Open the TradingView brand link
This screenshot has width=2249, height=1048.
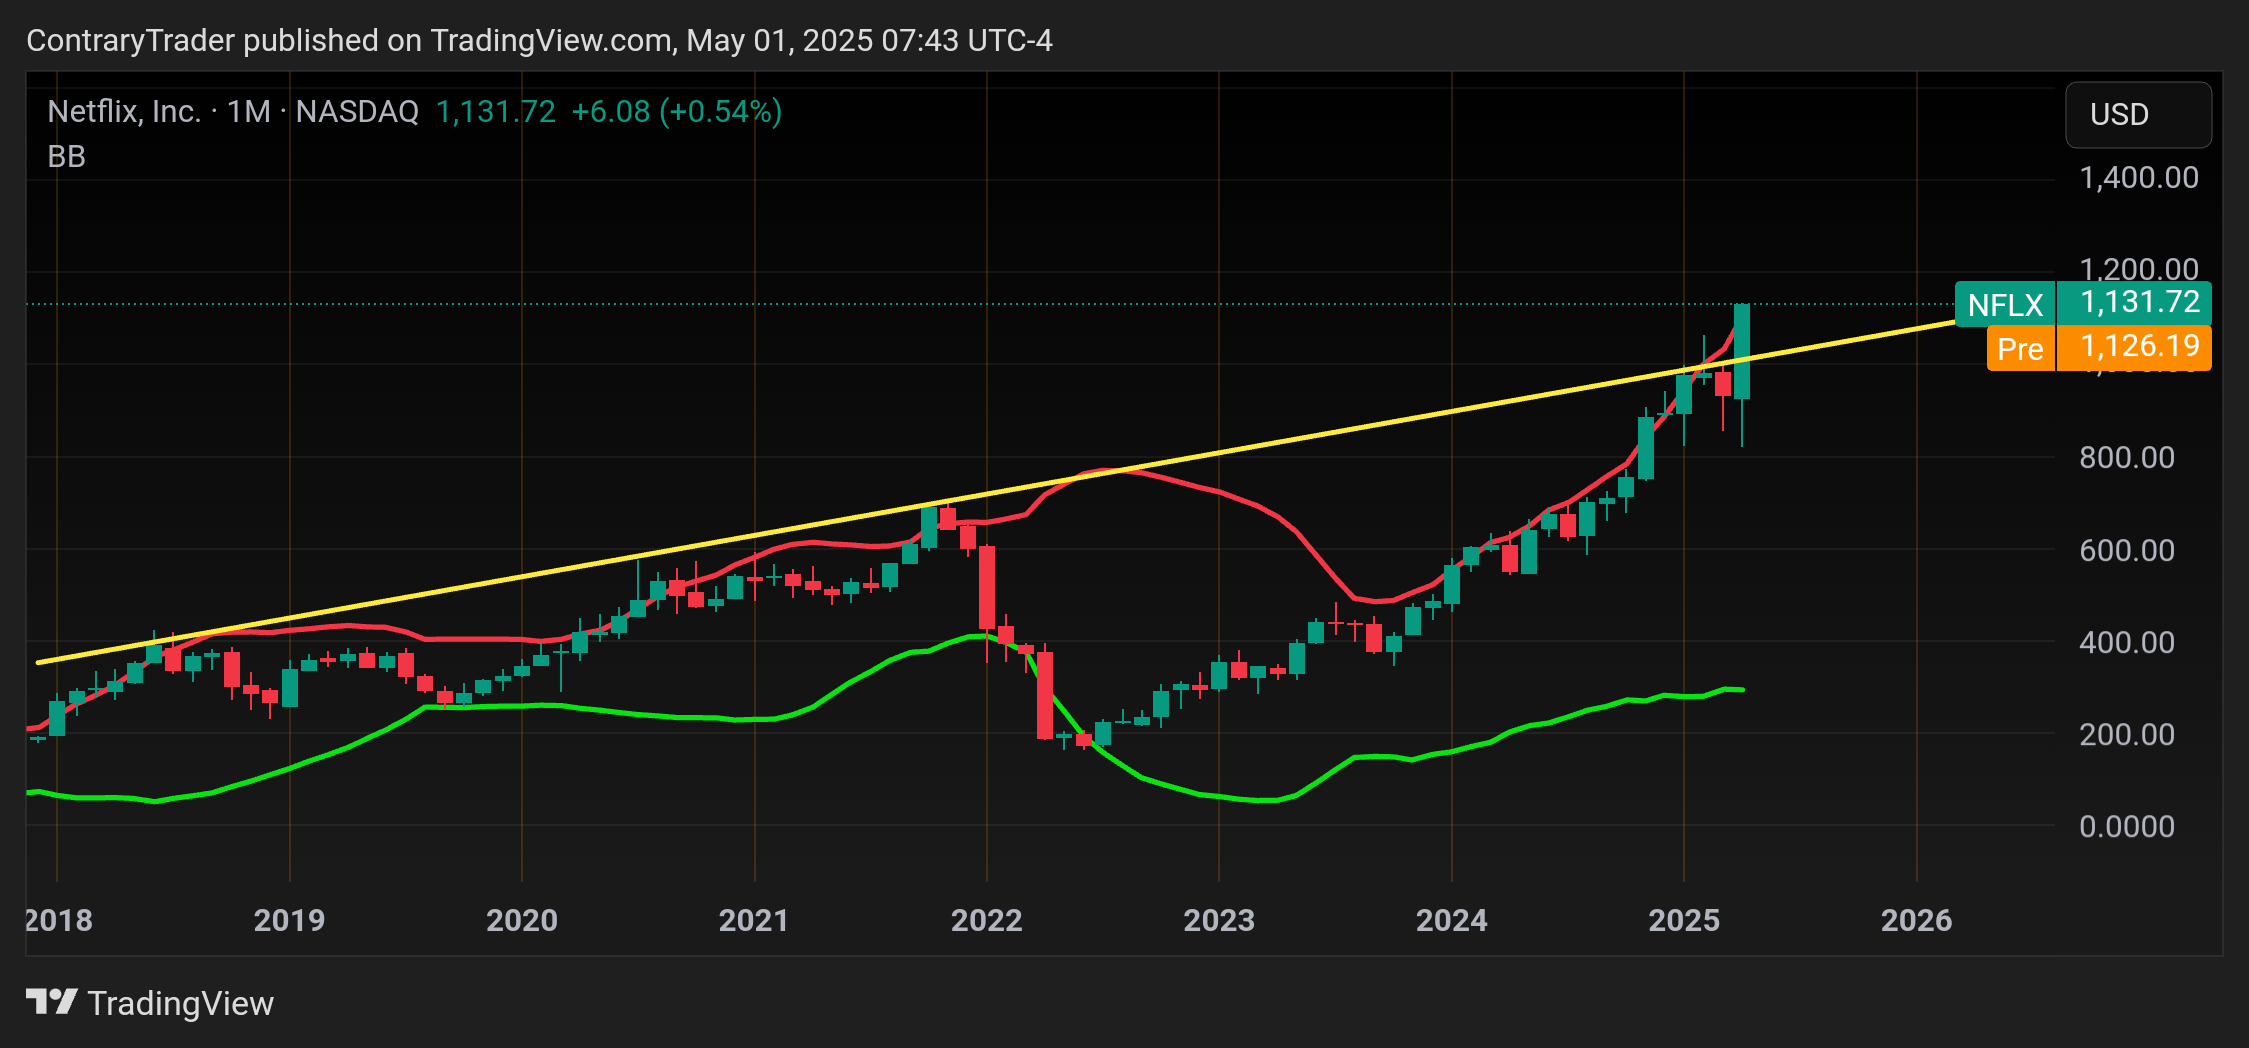150,1002
